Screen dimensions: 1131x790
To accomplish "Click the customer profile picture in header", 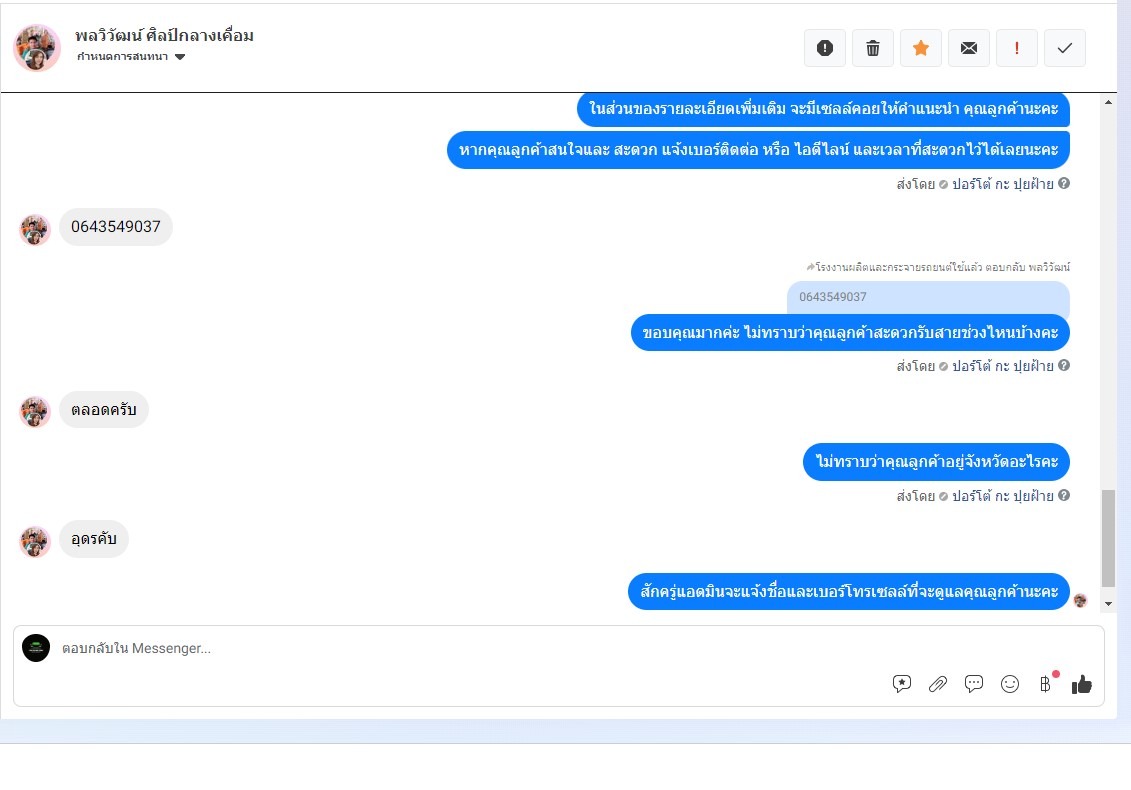I will [x=37, y=48].
